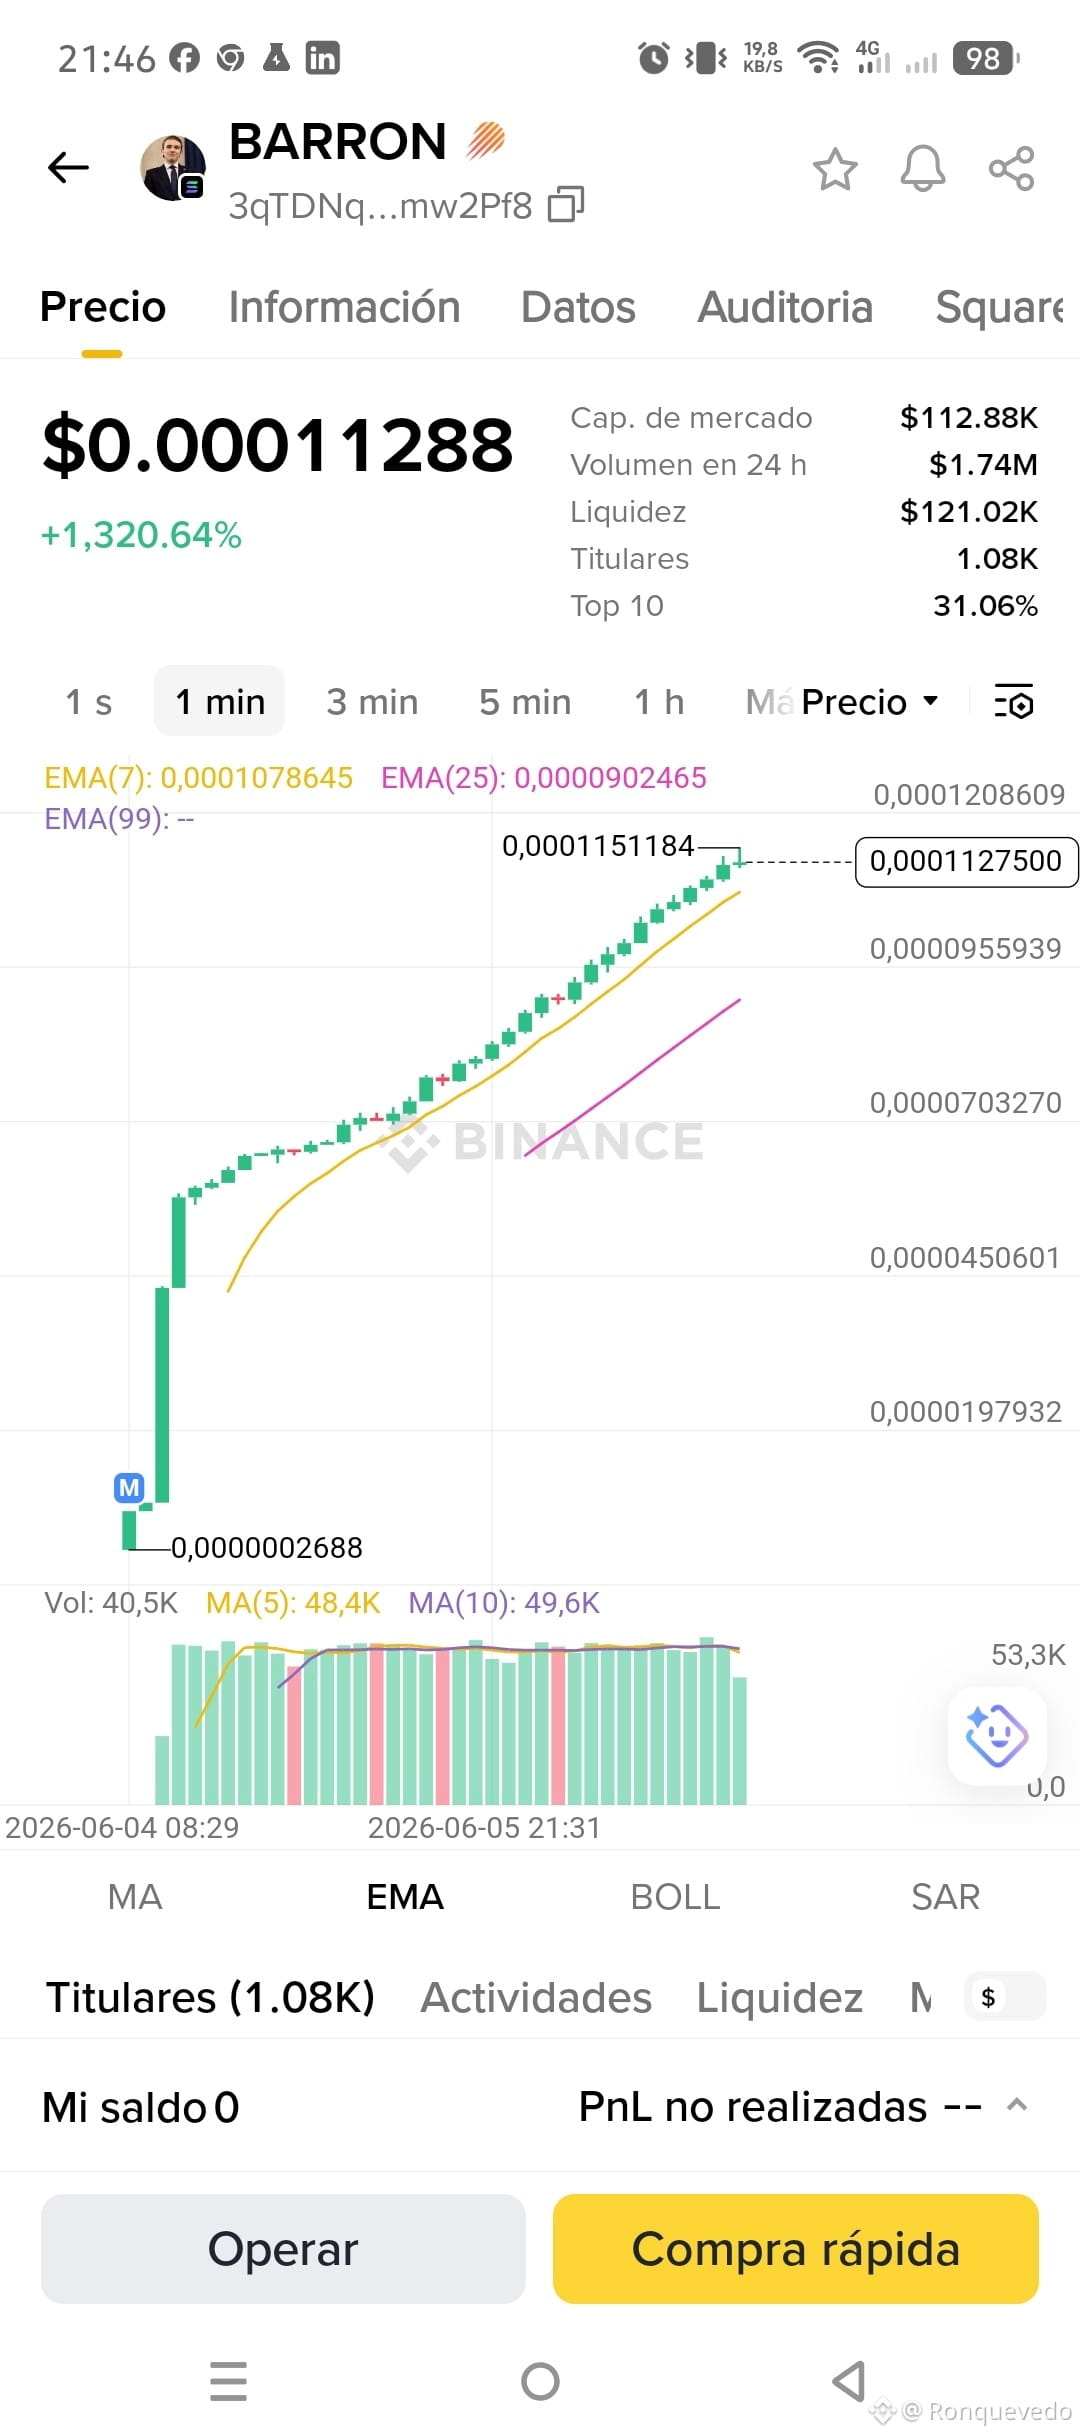
Task: Enable the SAR indicator
Action: point(945,1897)
